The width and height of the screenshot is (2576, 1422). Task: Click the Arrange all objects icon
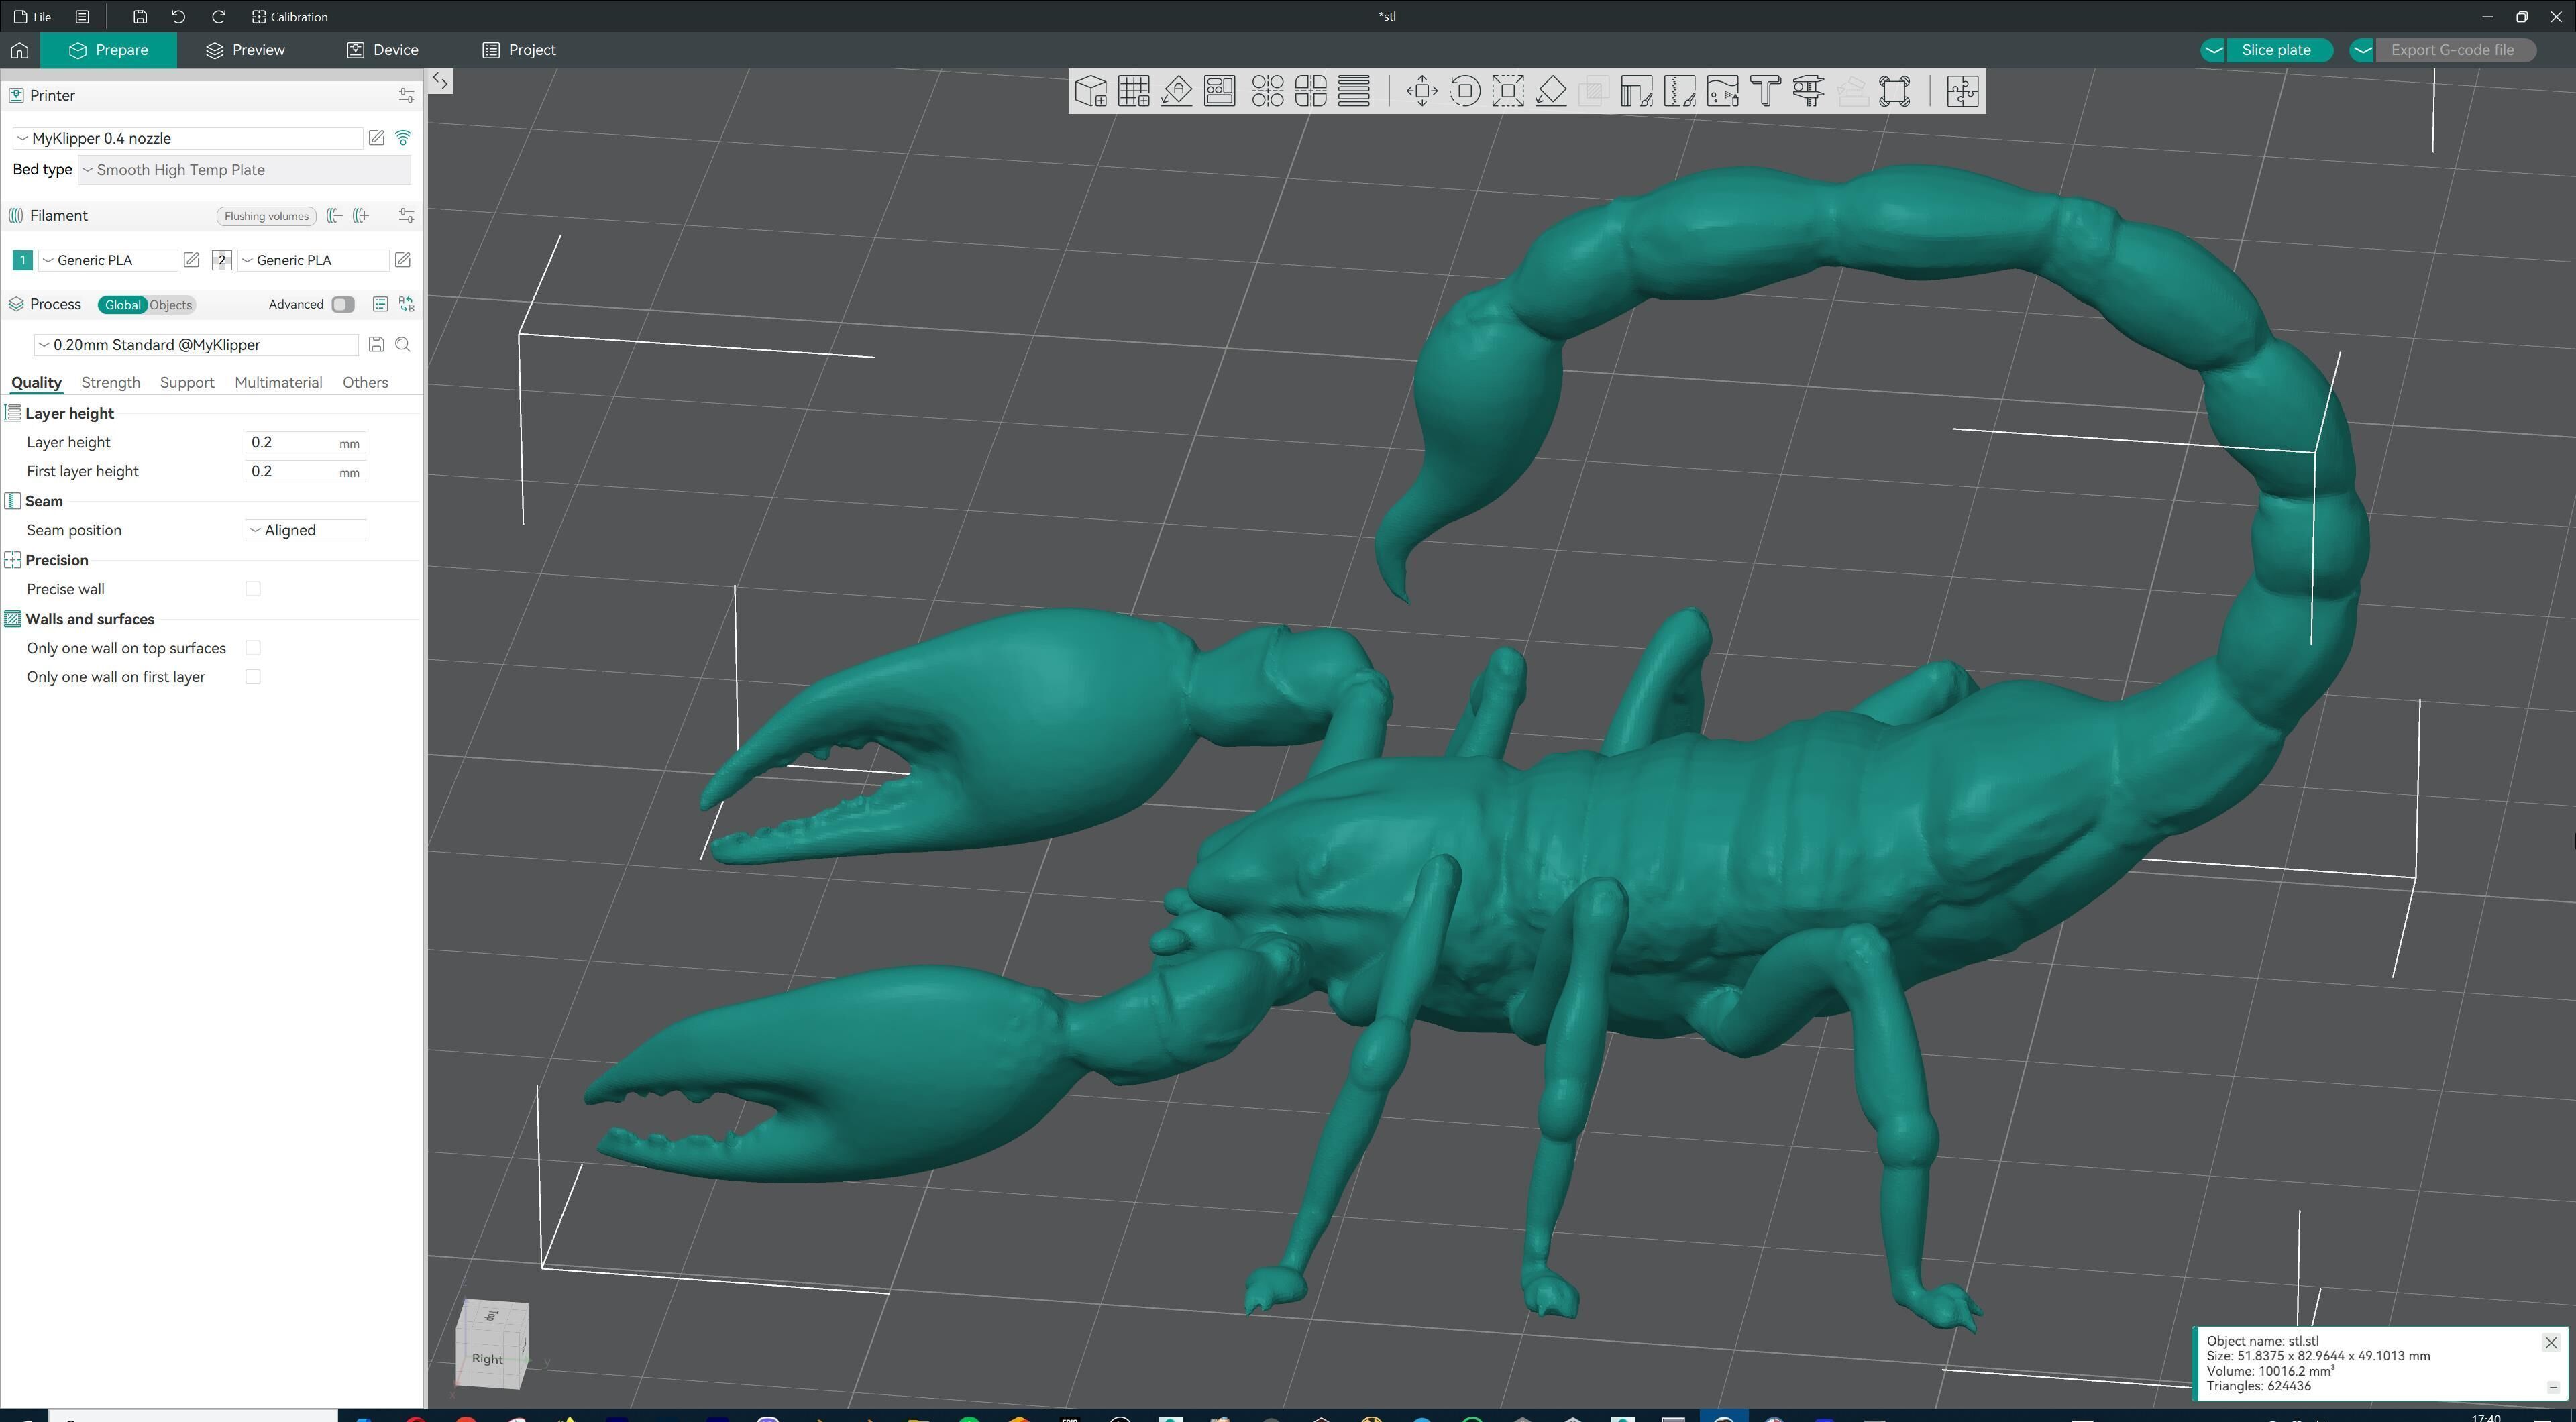pyautogui.click(x=1219, y=91)
